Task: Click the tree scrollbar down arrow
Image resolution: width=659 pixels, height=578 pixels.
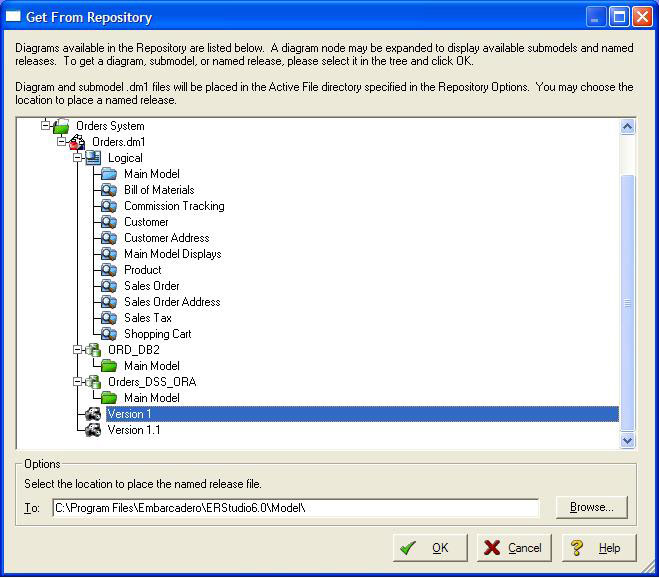Action: click(x=627, y=441)
